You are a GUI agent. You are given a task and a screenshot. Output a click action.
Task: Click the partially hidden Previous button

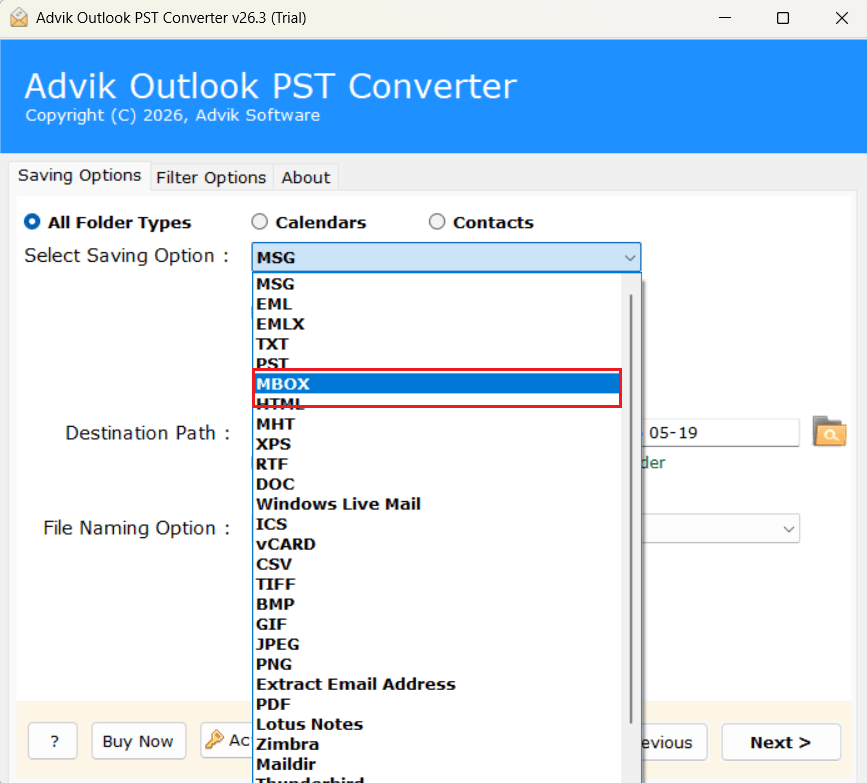click(674, 742)
